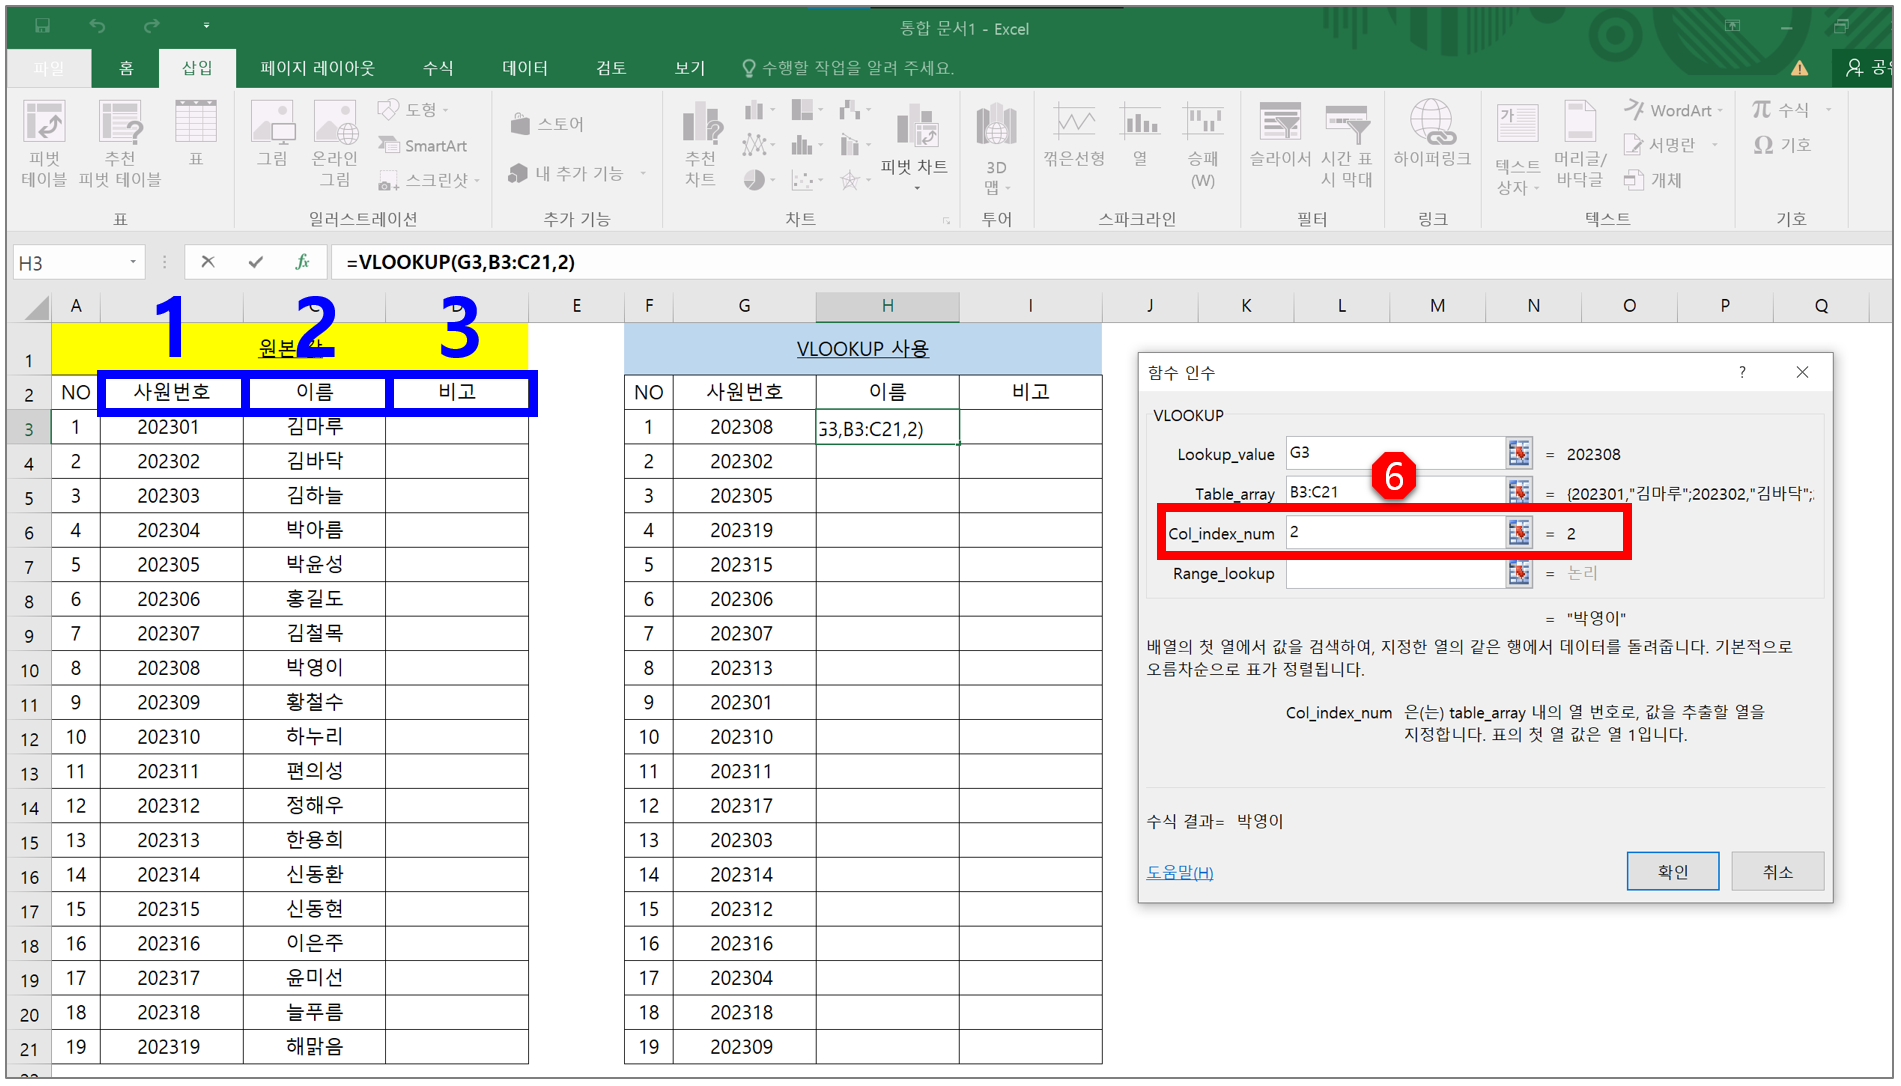Open Recommended PivotTables
1901x1086 pixels.
[x=120, y=143]
